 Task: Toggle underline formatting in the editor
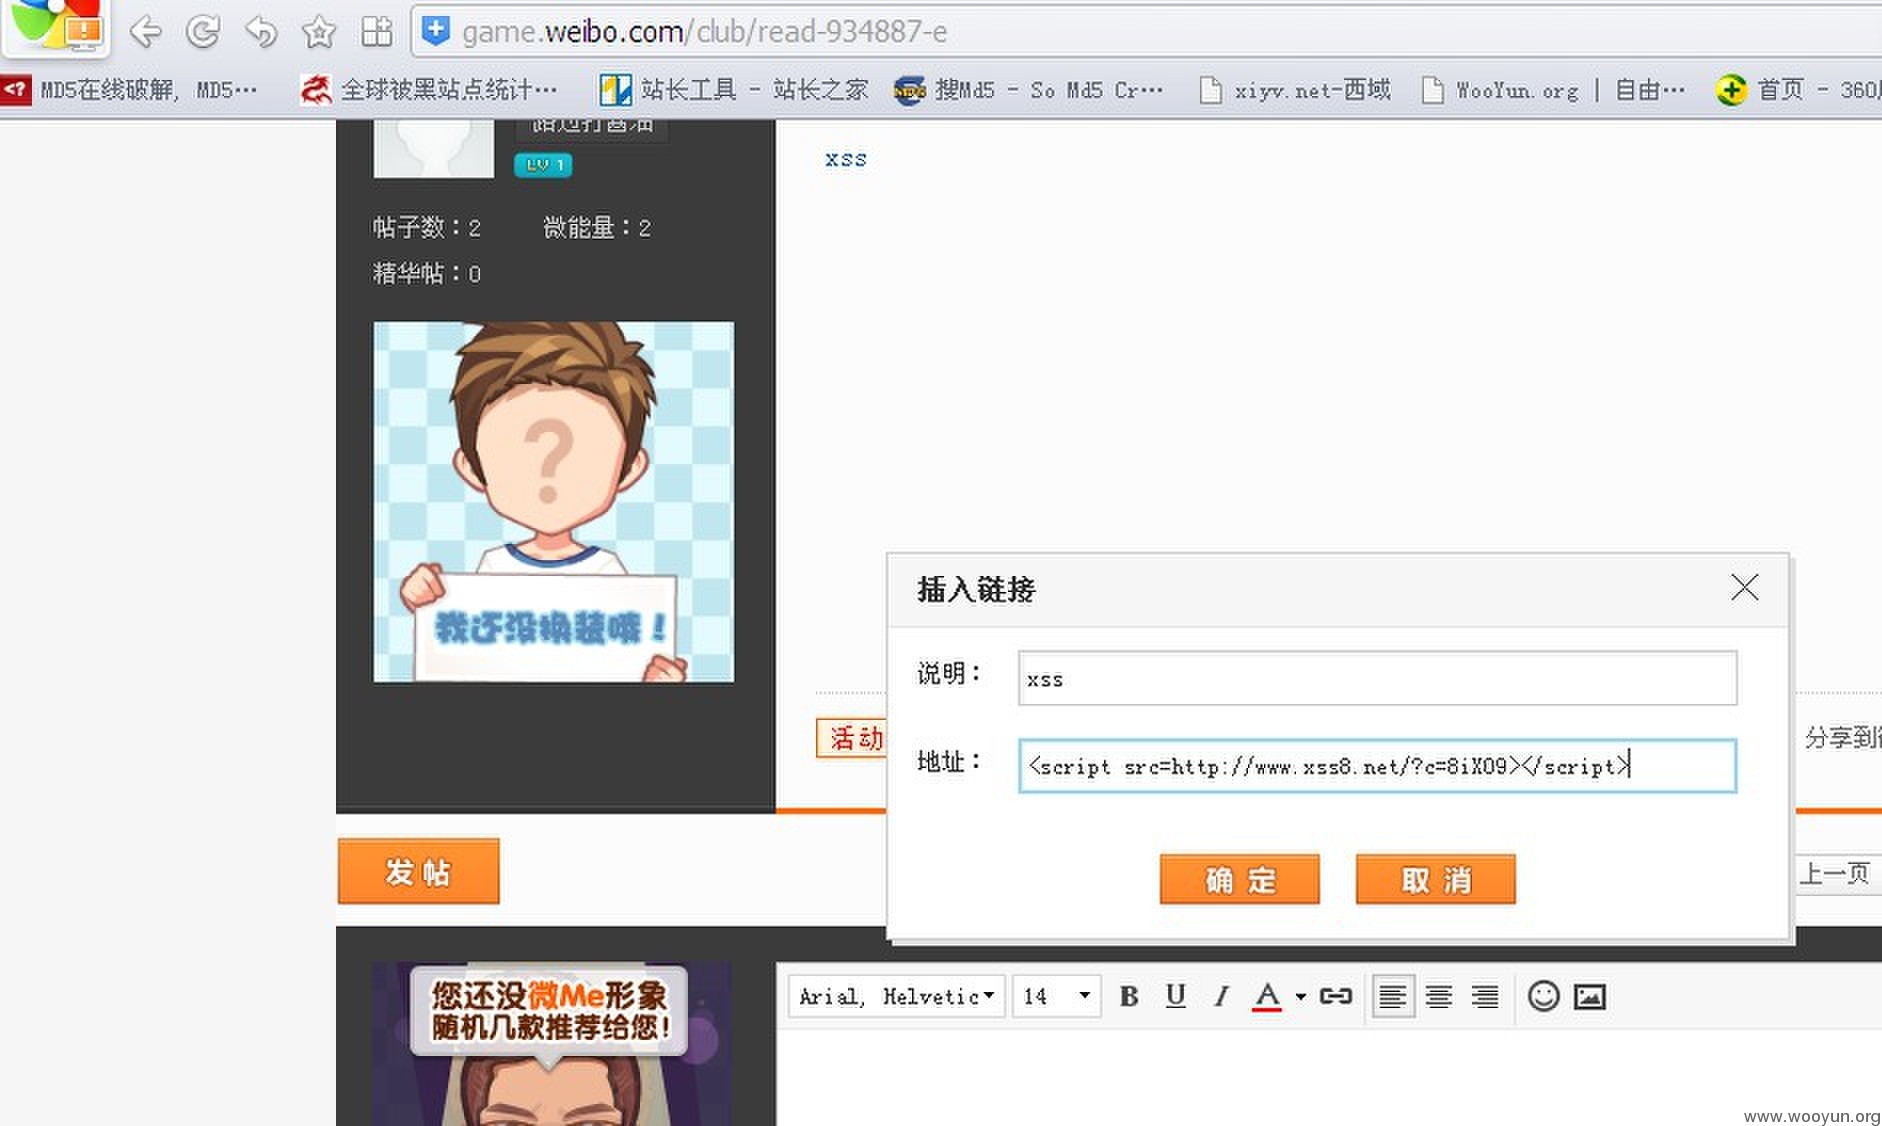(x=1175, y=996)
